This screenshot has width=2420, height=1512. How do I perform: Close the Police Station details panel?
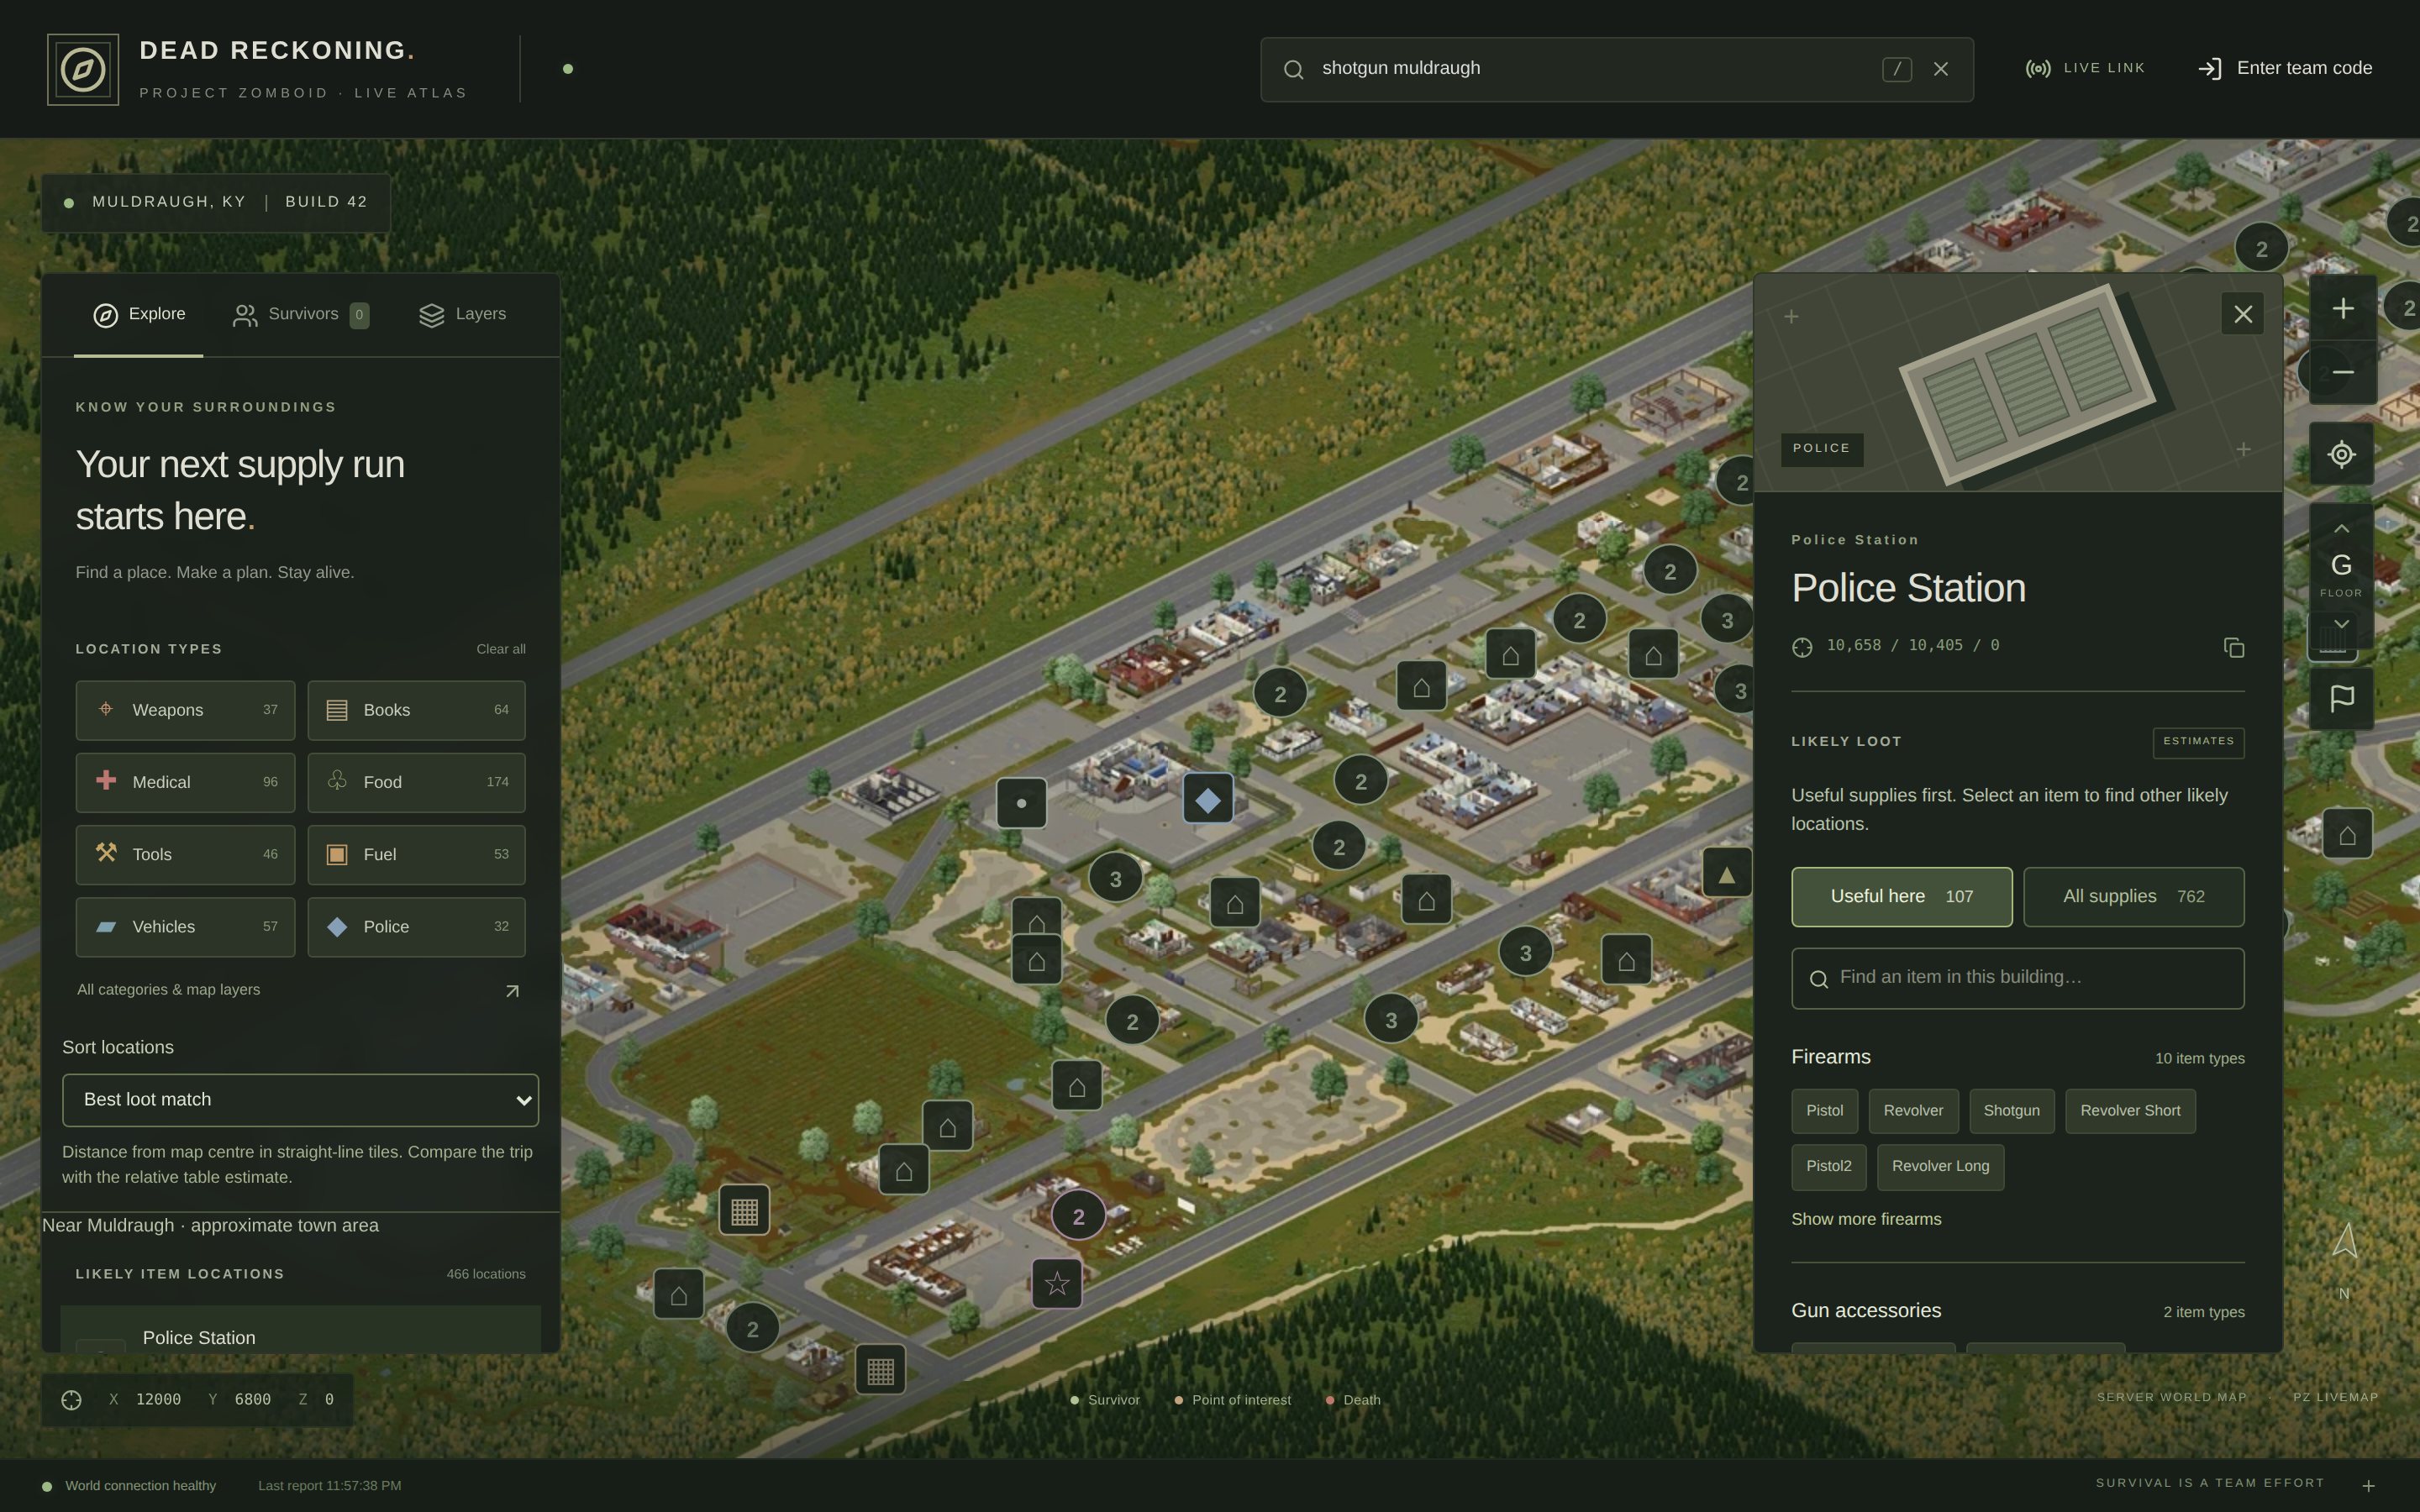coord(2242,314)
